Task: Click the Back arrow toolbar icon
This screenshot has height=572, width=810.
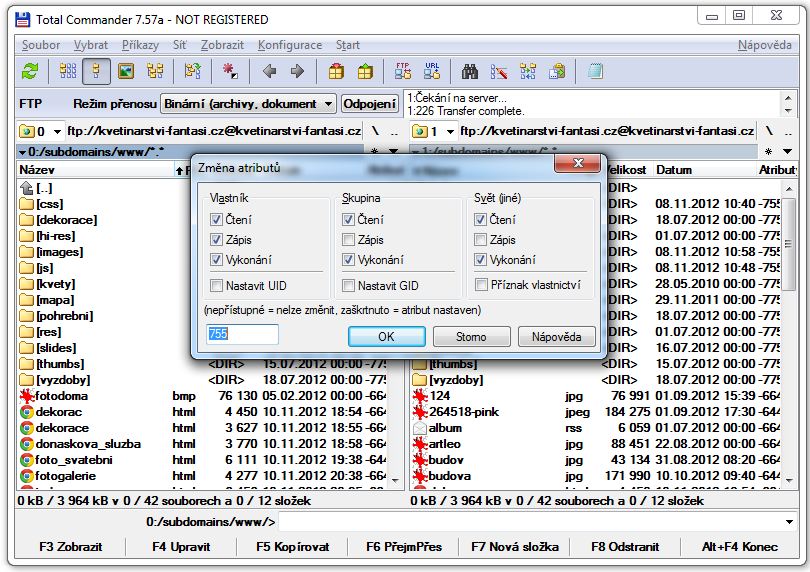Action: (x=269, y=71)
